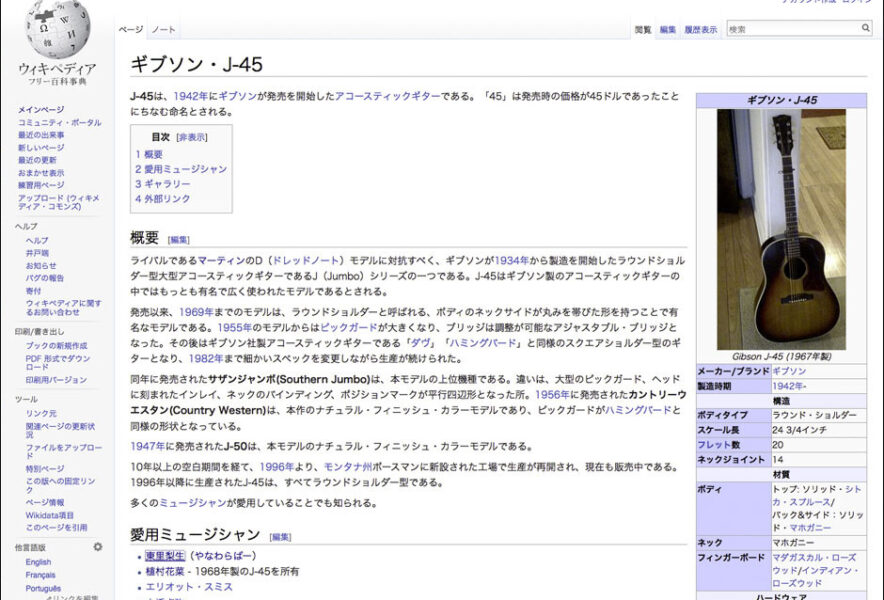Open ページ情報 sidebar link
The image size is (884, 600).
point(45,502)
